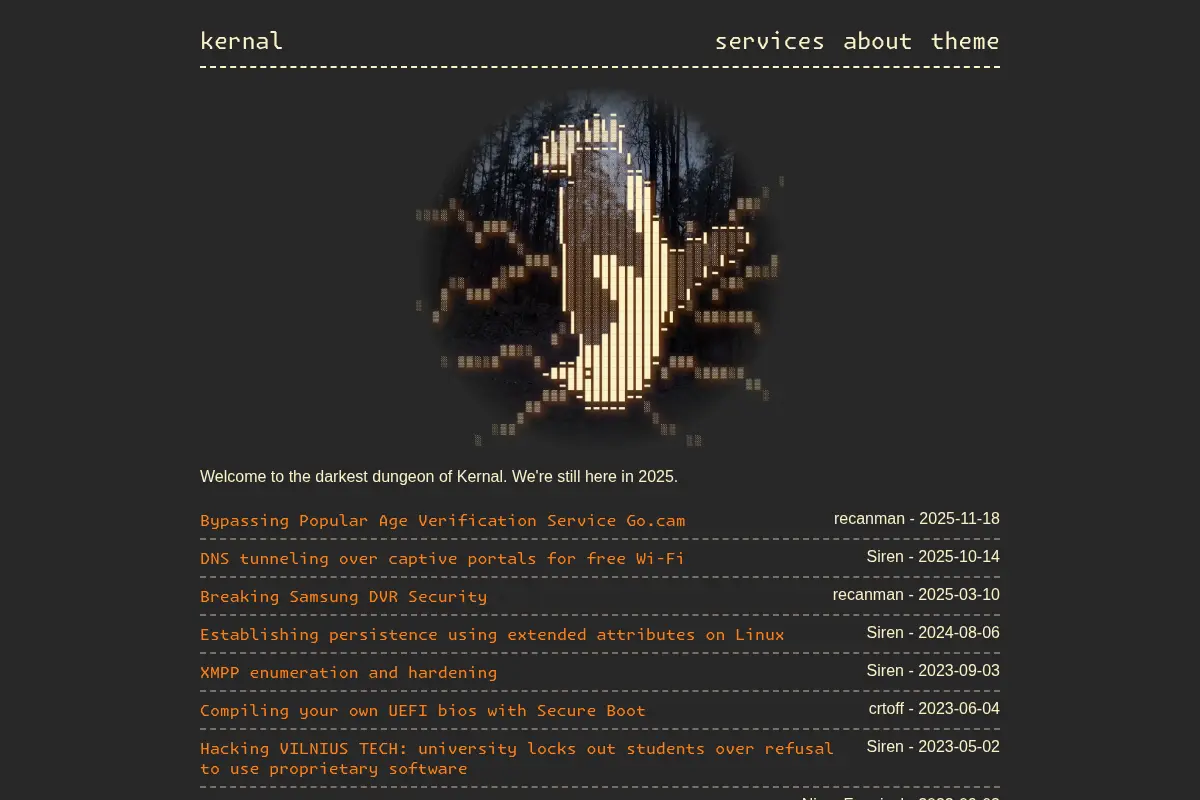The image size is (1200, 800).
Task: Click recanman author on 2025-03-10 entry
Action: click(x=868, y=595)
